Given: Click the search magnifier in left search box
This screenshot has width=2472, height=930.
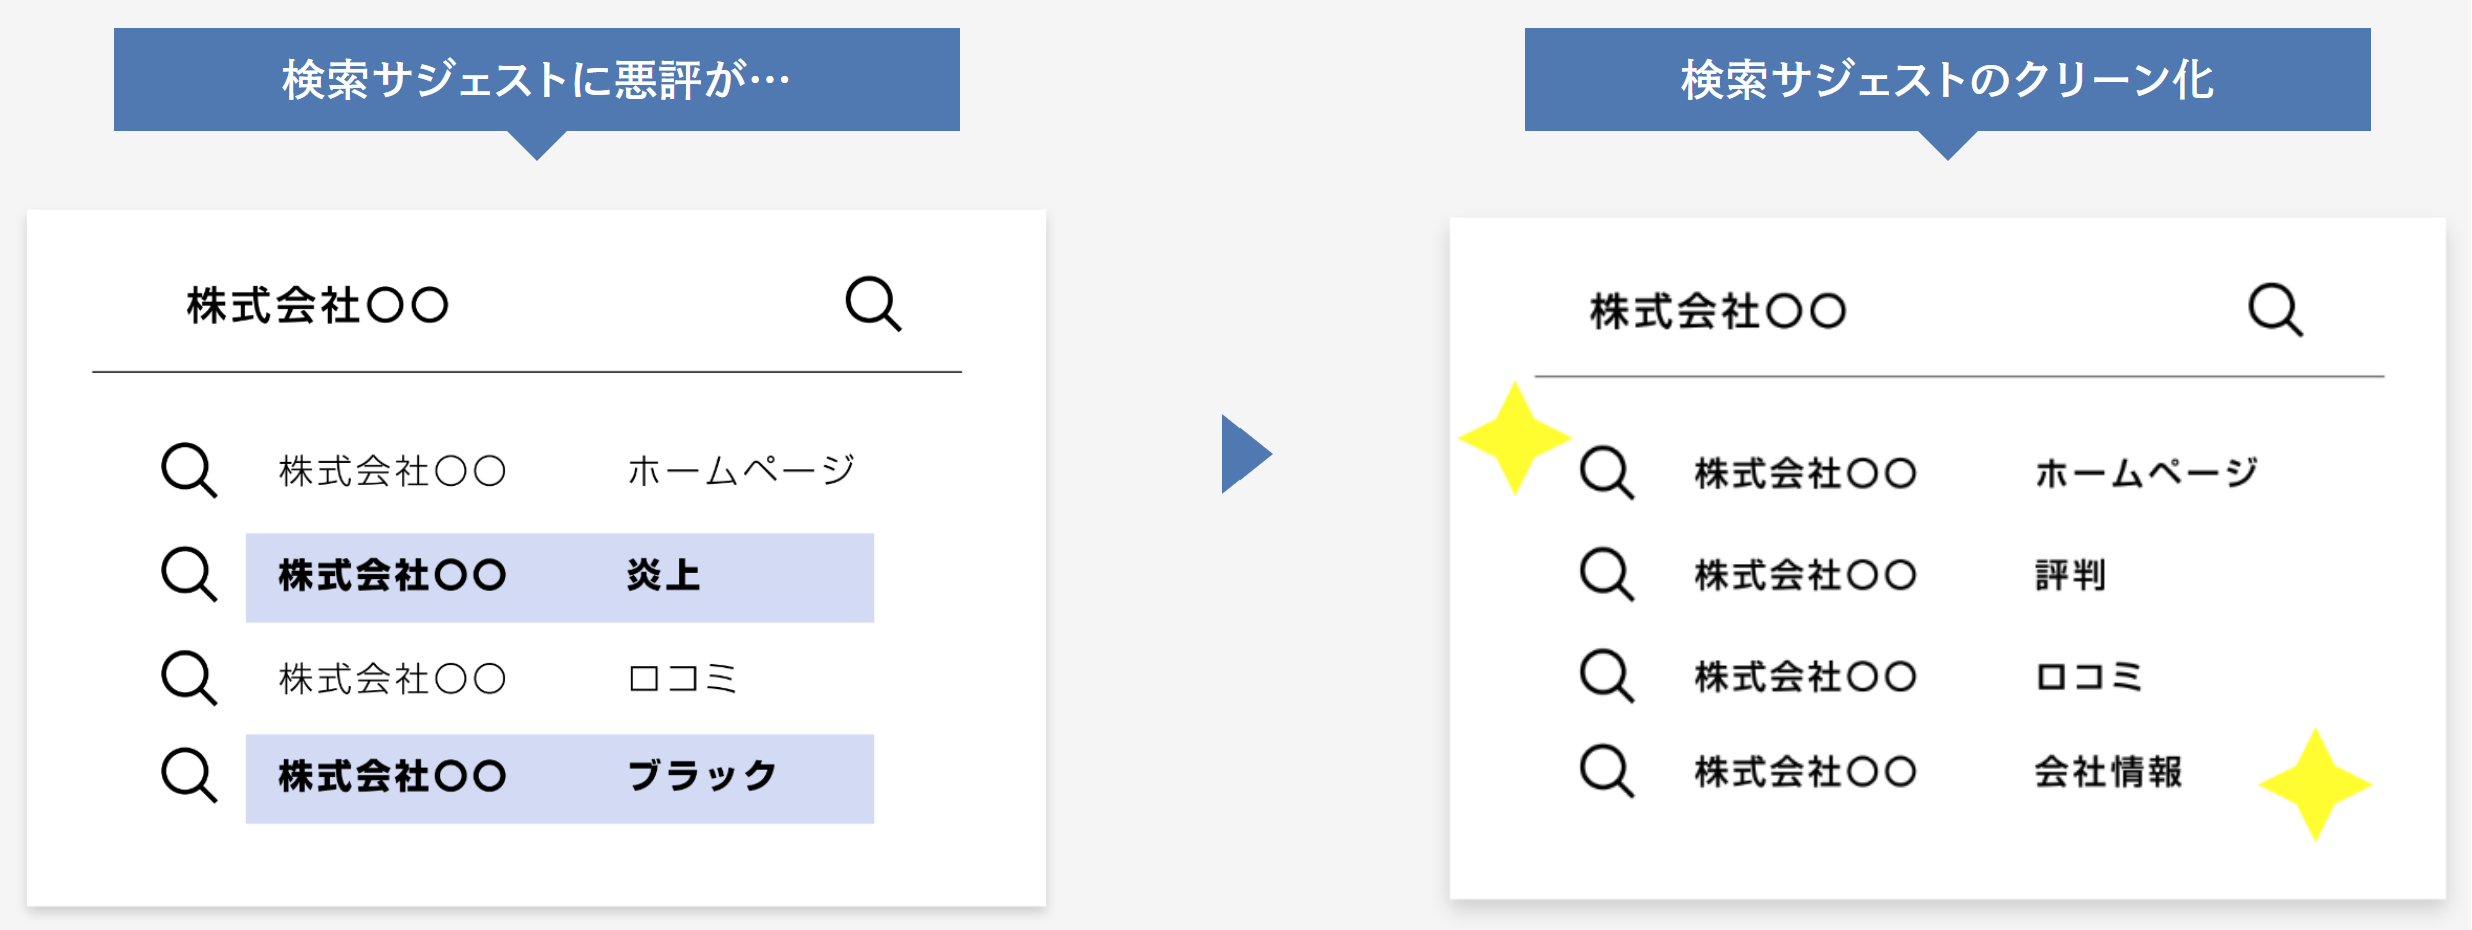Looking at the screenshot, I should (874, 304).
